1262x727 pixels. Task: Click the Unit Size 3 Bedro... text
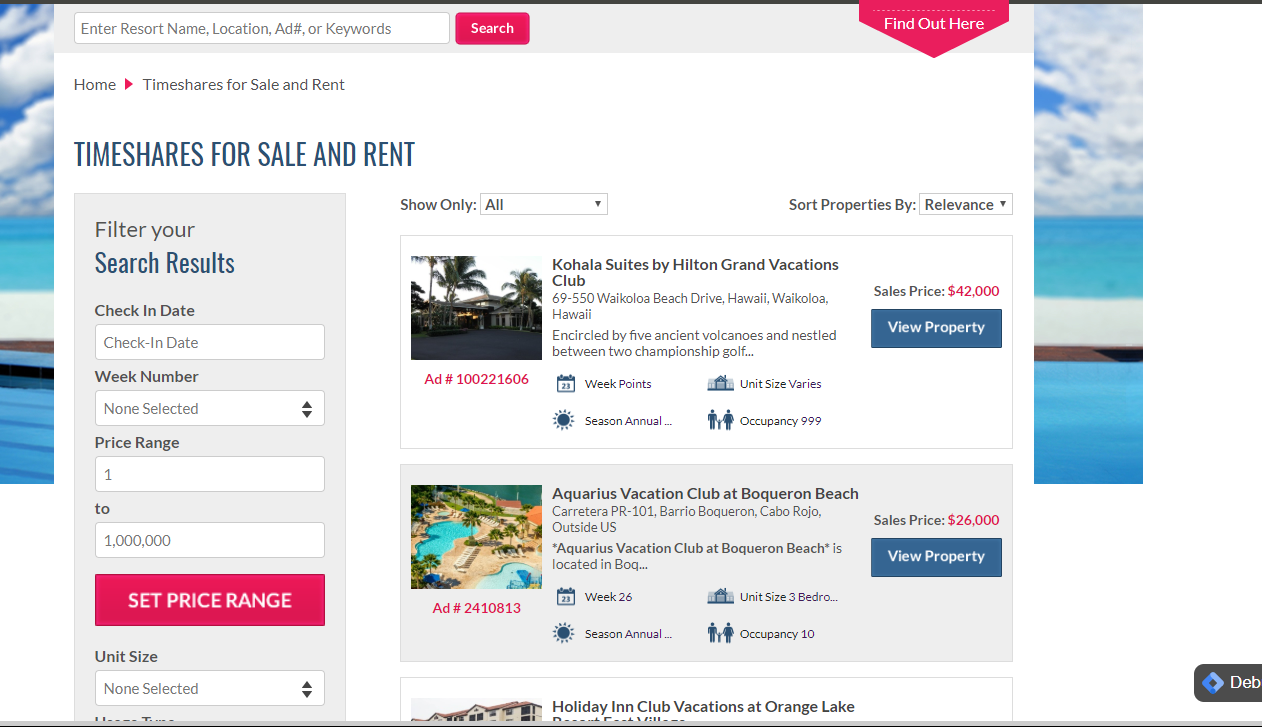pyautogui.click(x=789, y=597)
